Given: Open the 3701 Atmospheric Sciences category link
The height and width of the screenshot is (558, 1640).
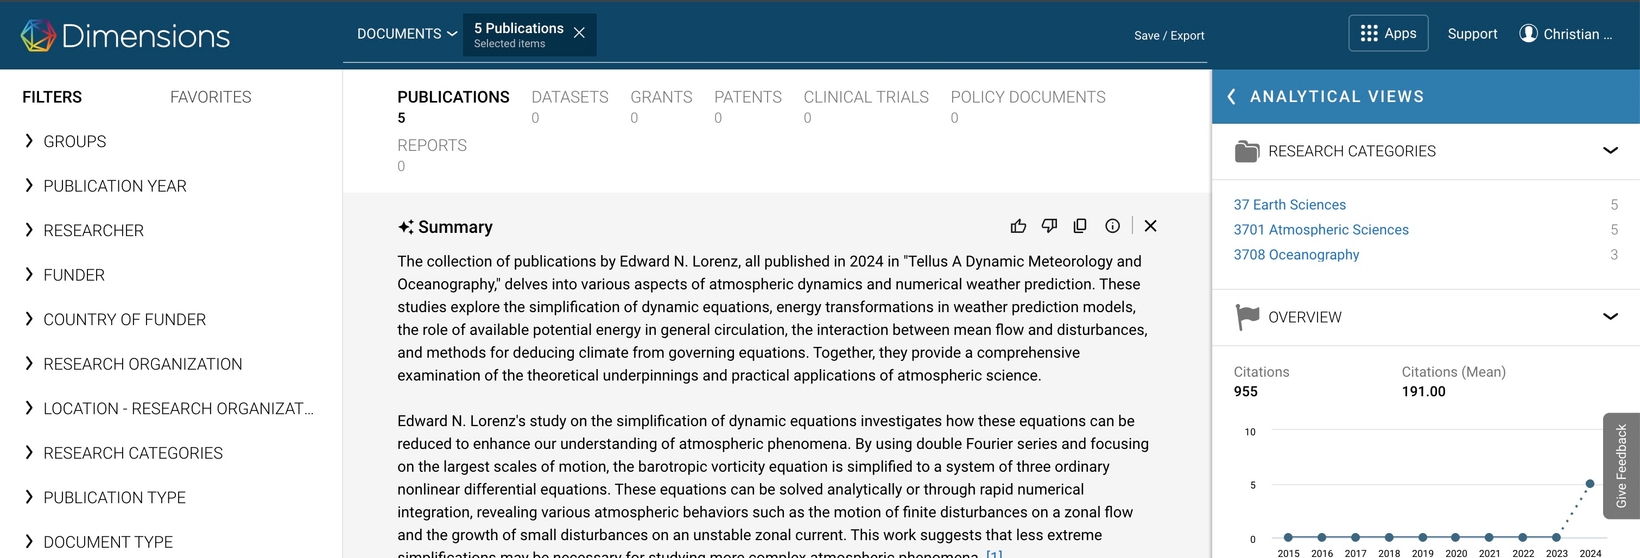Looking at the screenshot, I should (x=1321, y=230).
